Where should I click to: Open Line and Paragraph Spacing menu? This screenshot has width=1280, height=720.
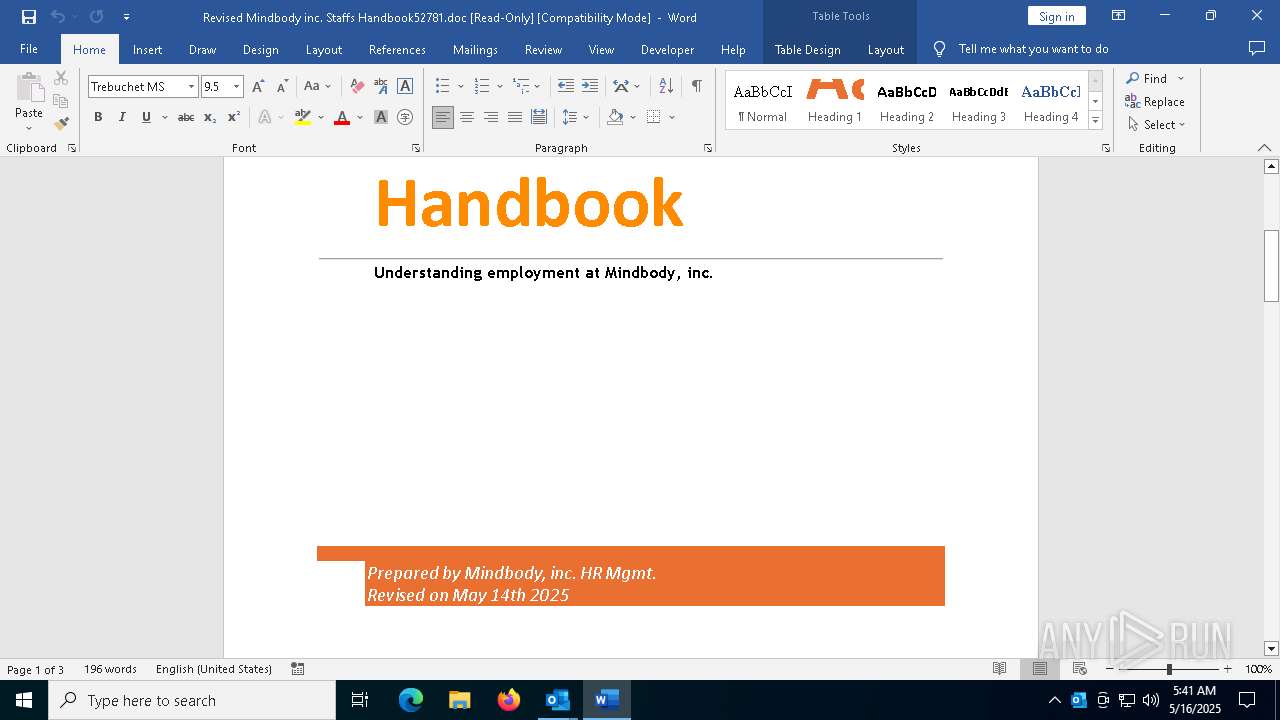pyautogui.click(x=576, y=117)
